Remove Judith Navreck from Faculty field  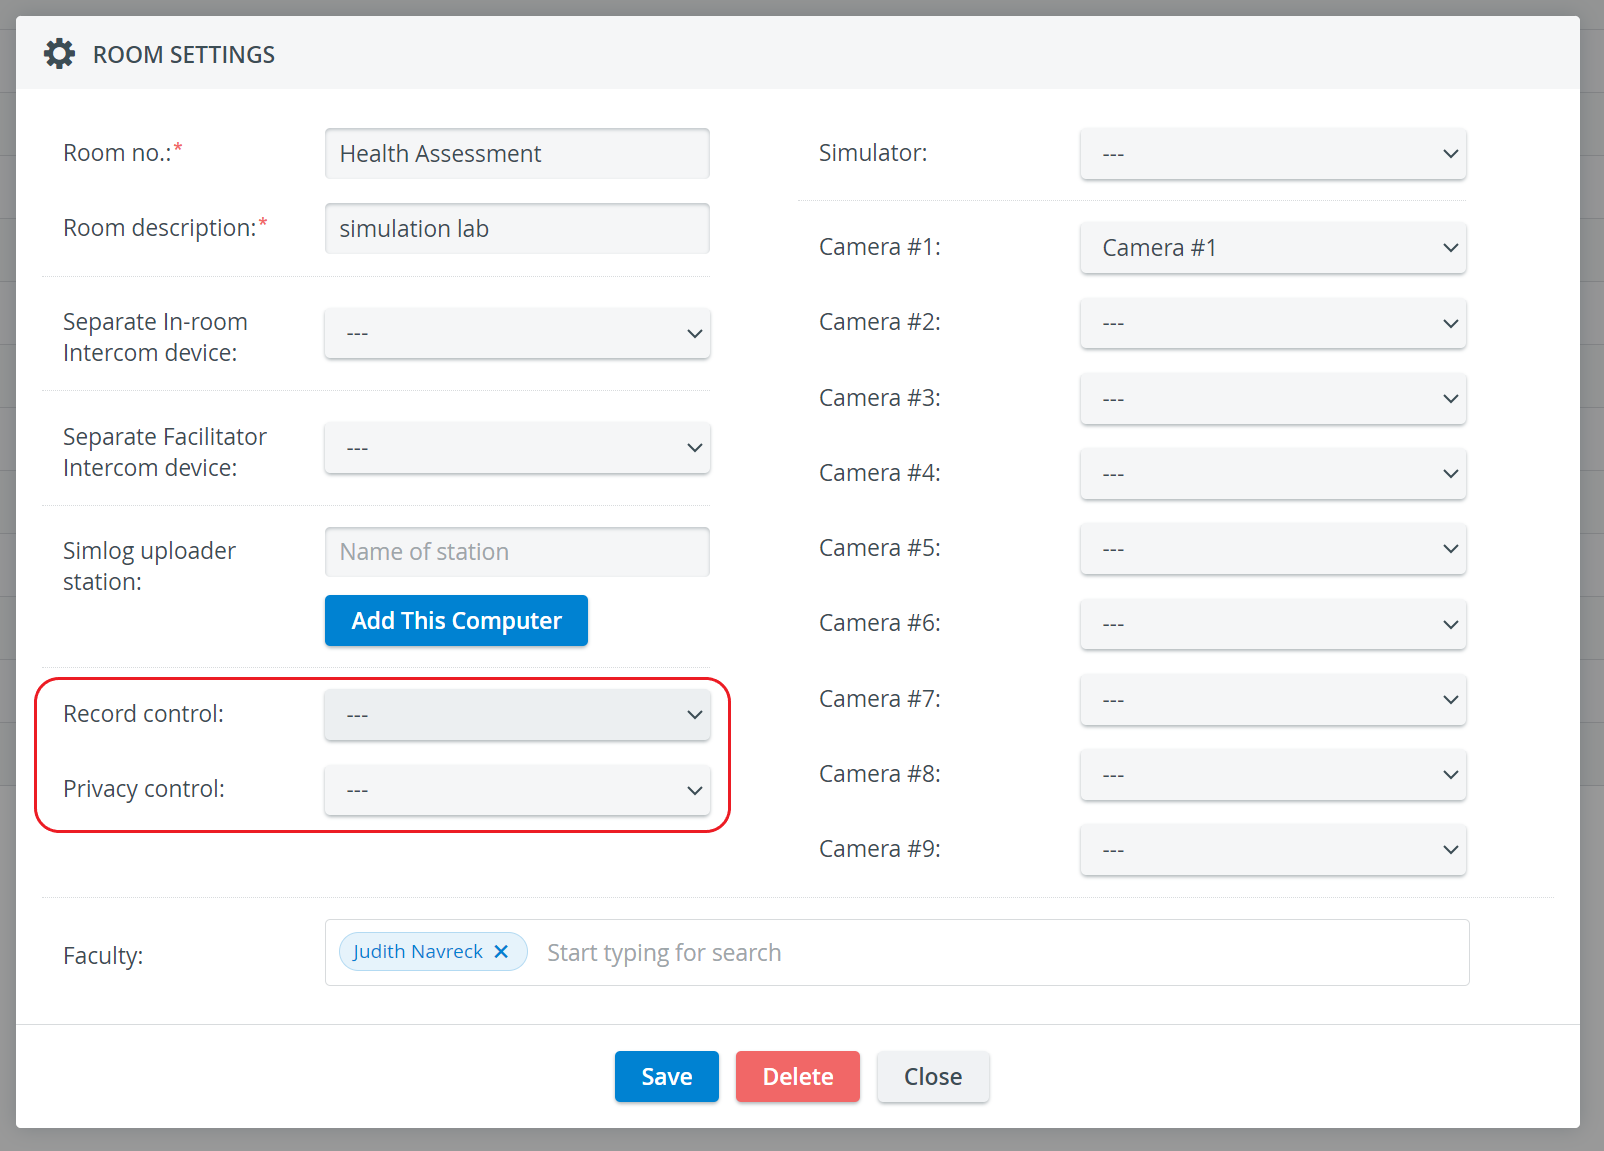pos(502,952)
